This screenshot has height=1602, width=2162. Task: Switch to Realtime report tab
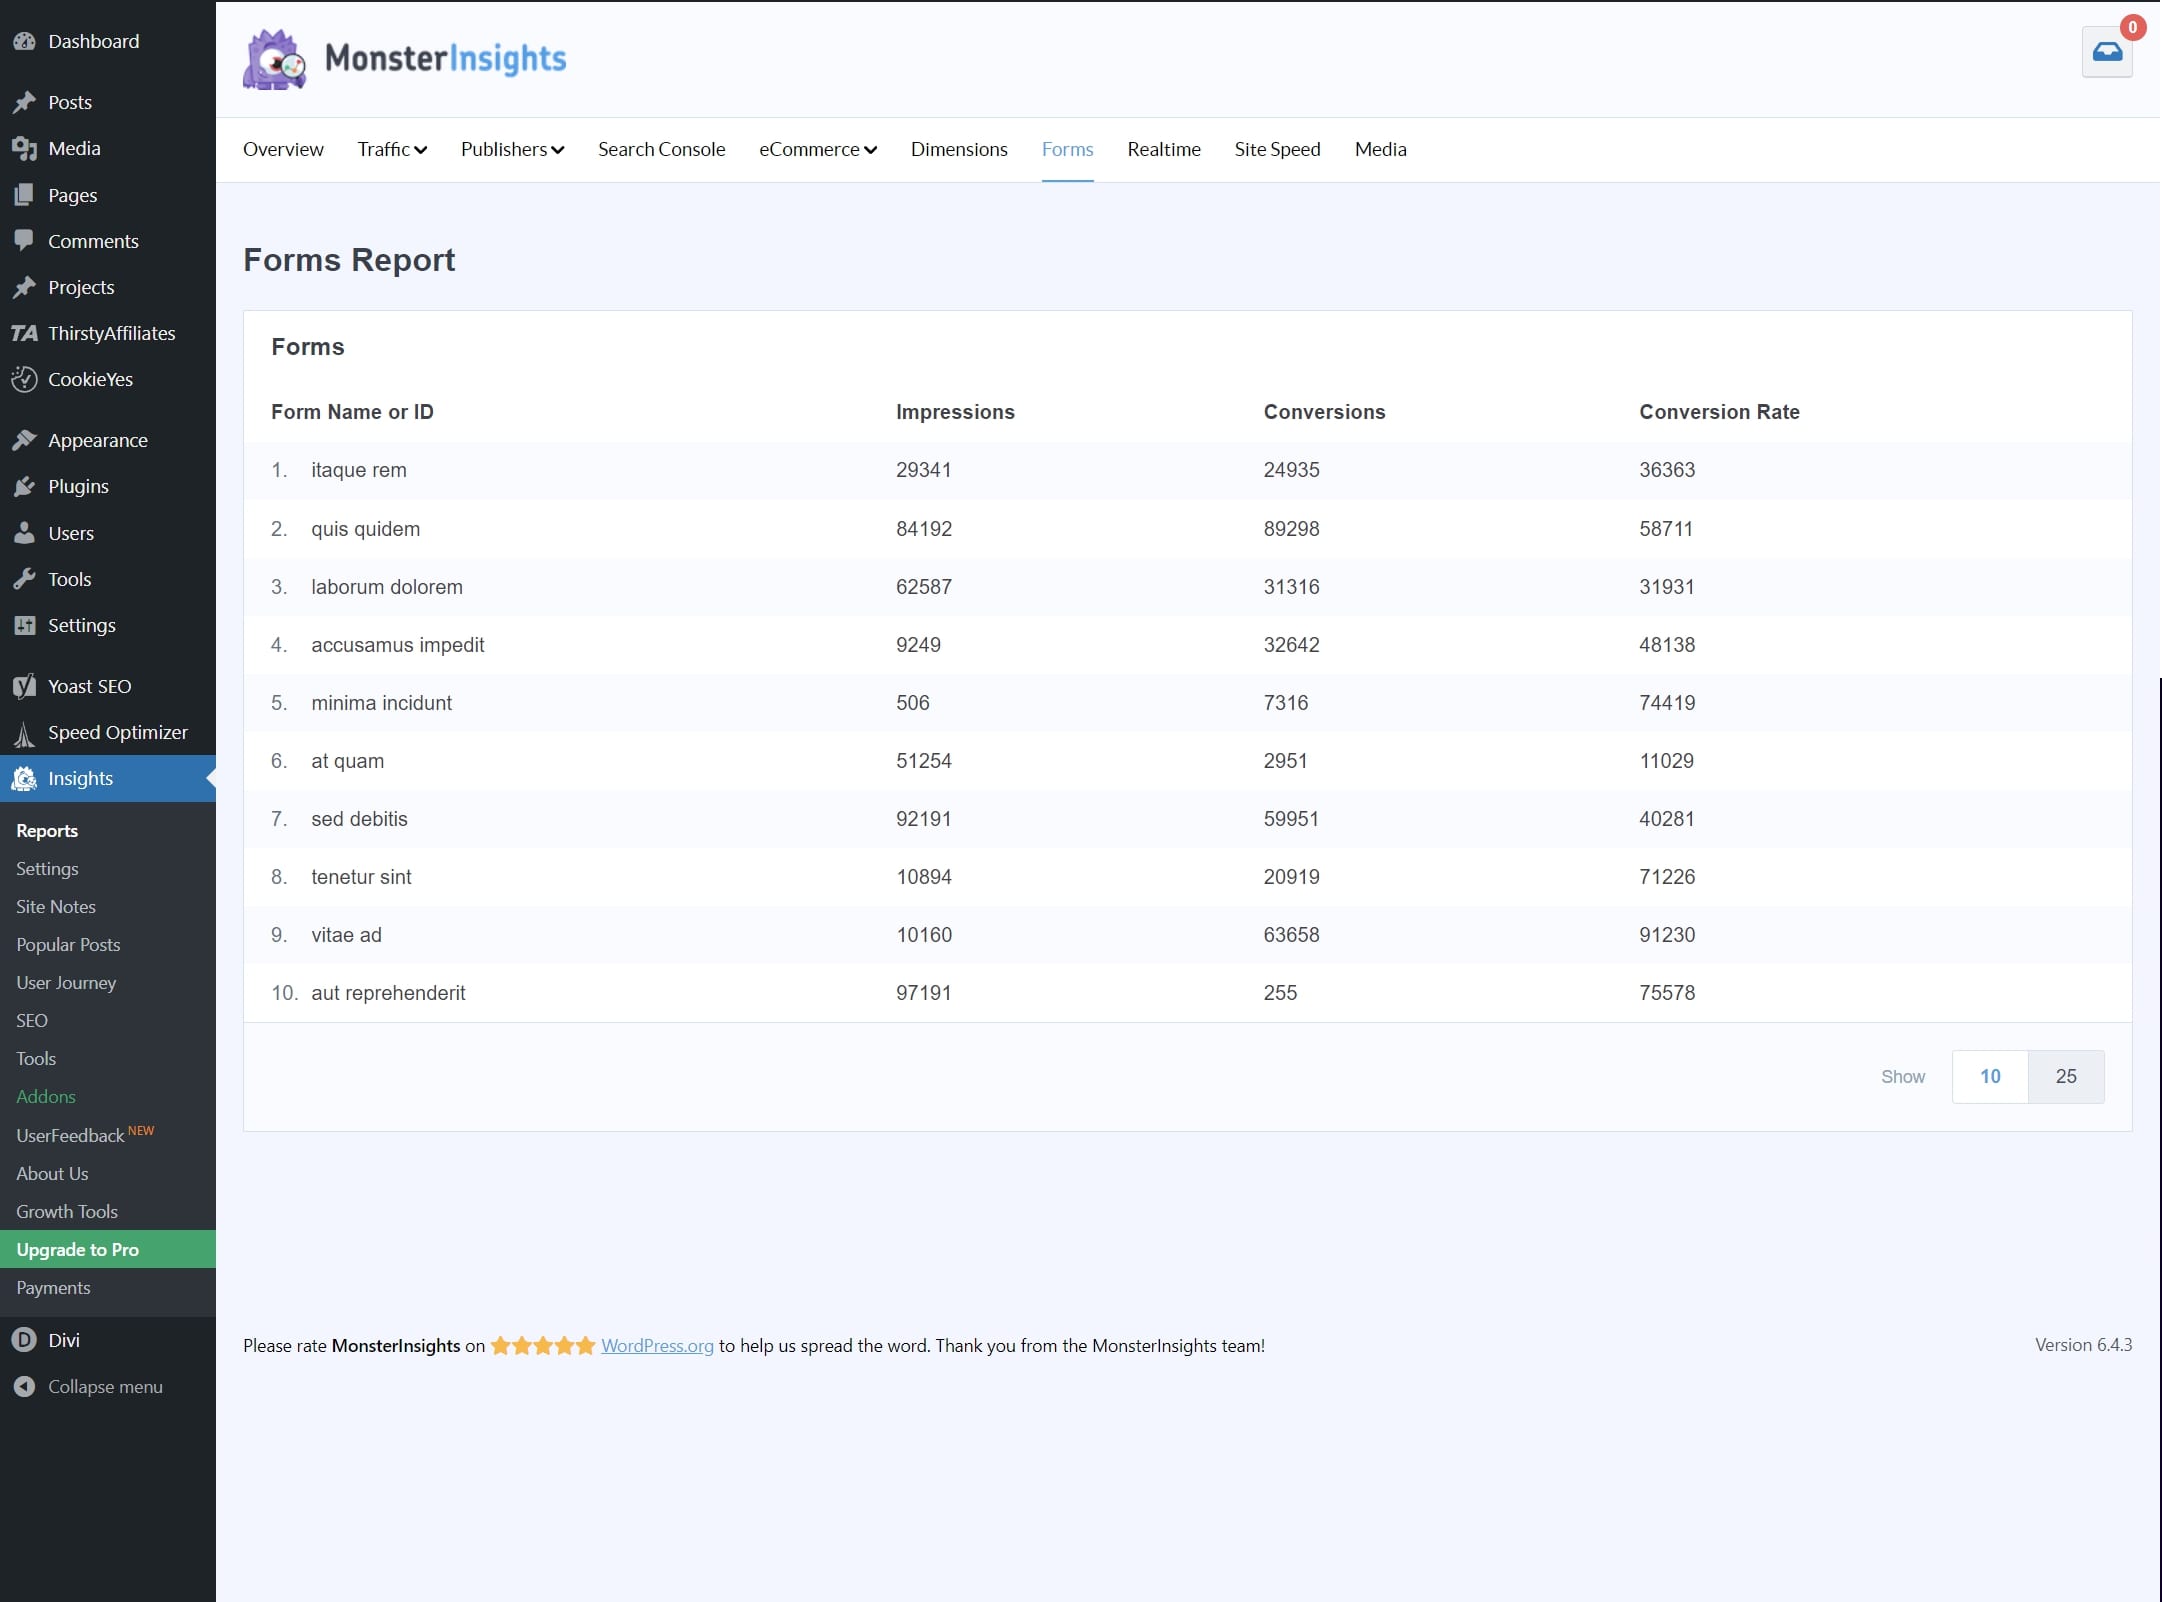1164,150
